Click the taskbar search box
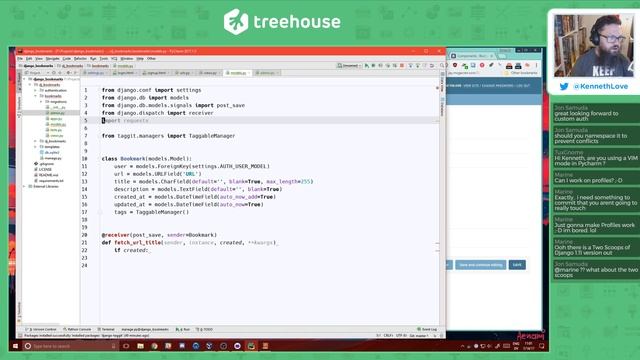 (70, 346)
